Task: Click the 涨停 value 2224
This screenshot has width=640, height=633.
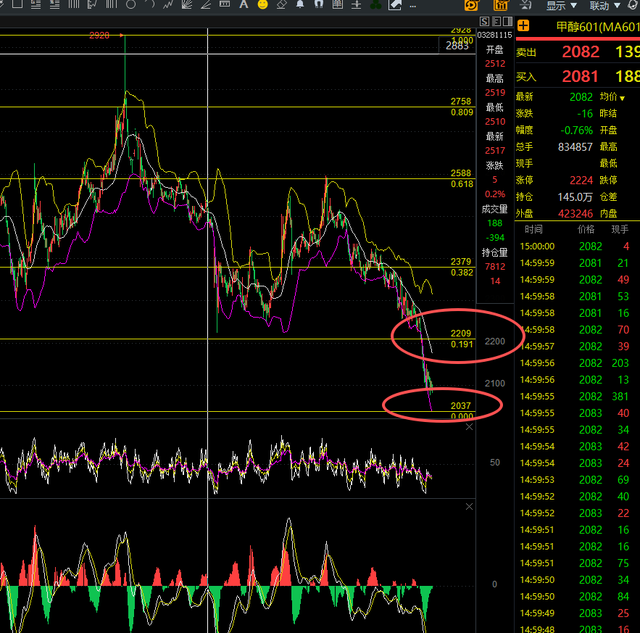Action: (x=581, y=180)
